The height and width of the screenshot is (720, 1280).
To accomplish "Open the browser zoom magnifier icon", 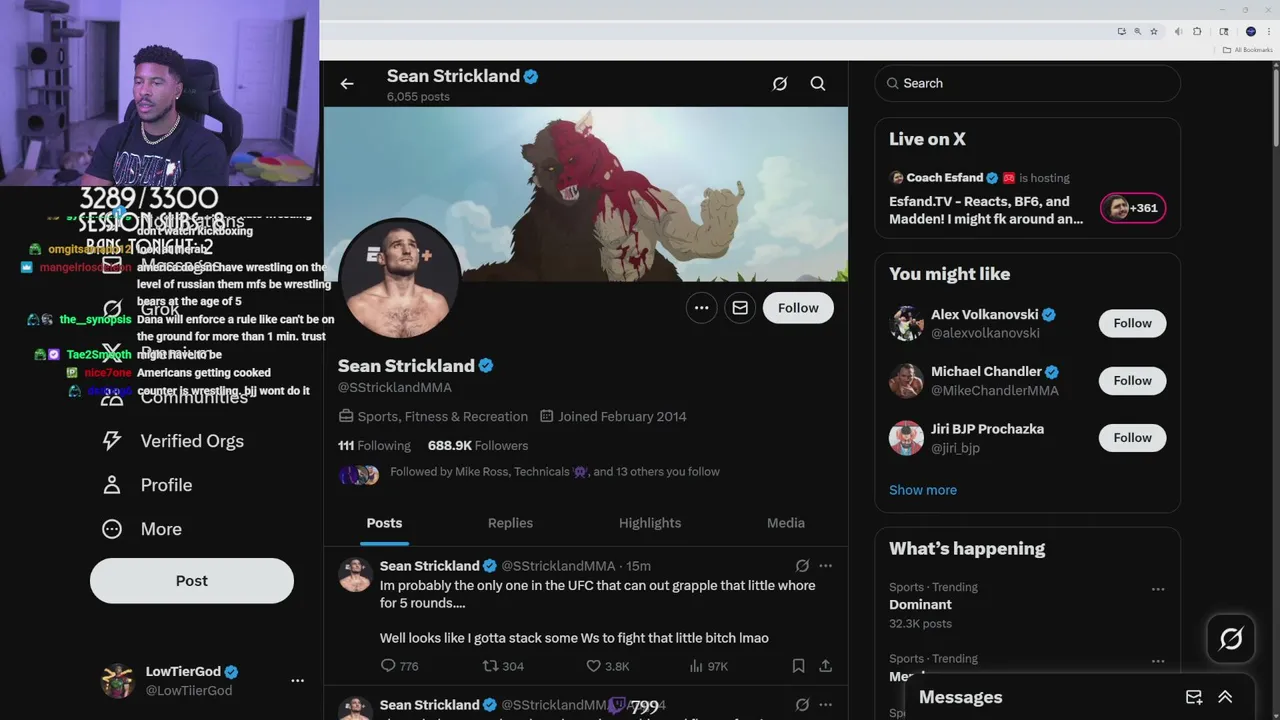I will click(x=1137, y=32).
